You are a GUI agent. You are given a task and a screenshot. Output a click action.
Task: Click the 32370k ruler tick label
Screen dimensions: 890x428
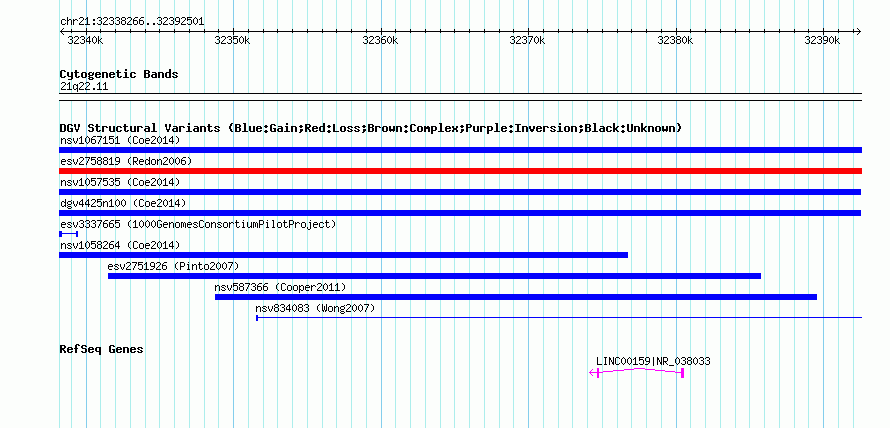[x=528, y=40]
